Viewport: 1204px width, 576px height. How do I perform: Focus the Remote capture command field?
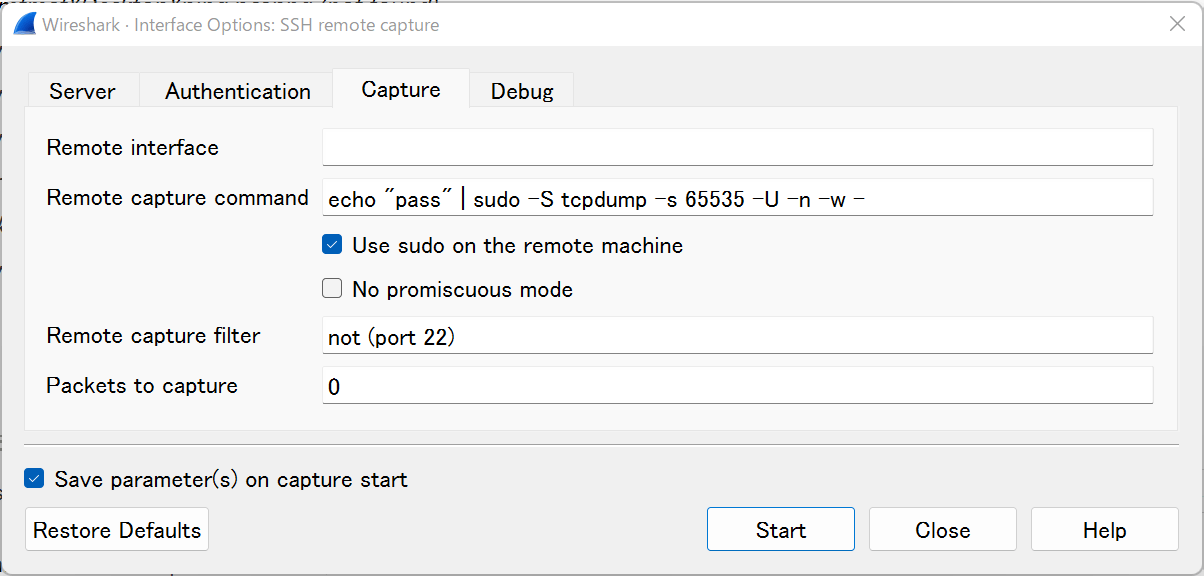tap(737, 198)
